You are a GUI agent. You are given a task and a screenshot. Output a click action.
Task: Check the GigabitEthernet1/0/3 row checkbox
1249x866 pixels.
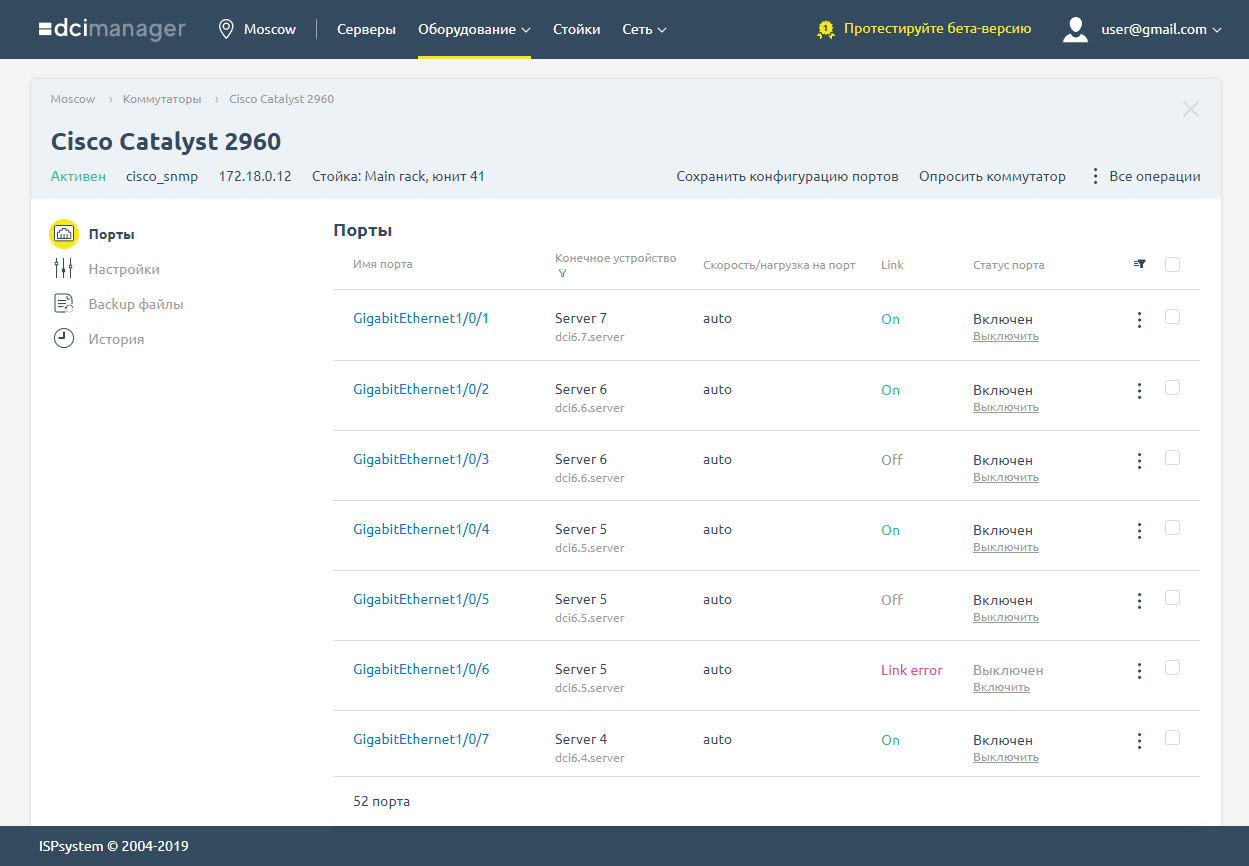click(1173, 458)
